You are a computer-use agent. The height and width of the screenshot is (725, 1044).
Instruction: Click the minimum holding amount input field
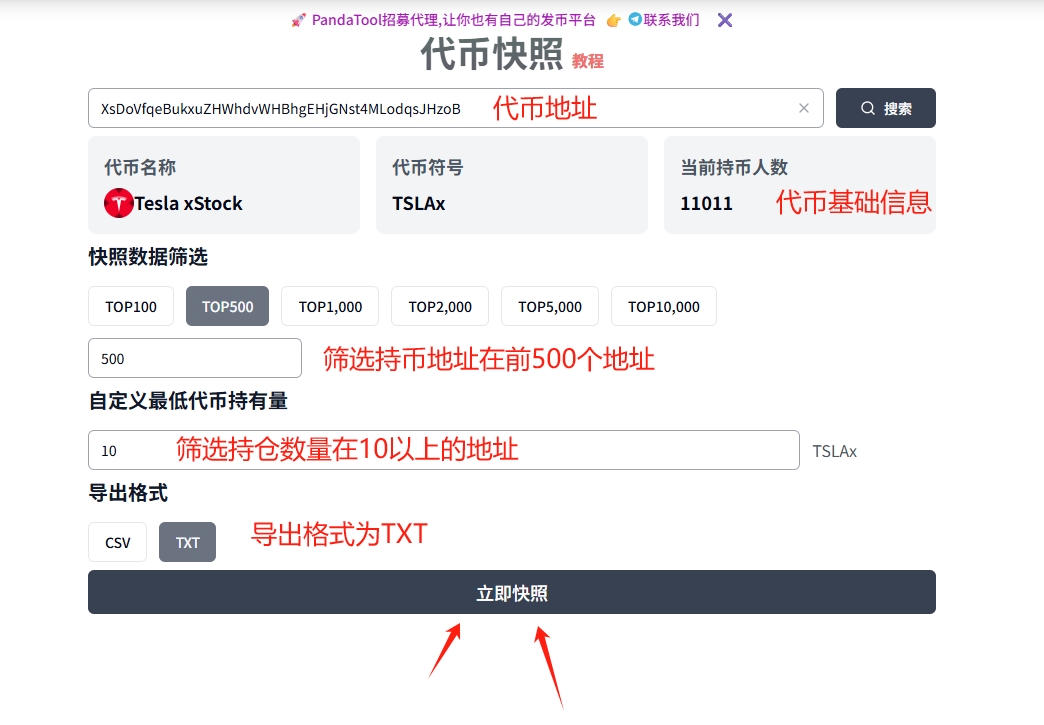[443, 450]
